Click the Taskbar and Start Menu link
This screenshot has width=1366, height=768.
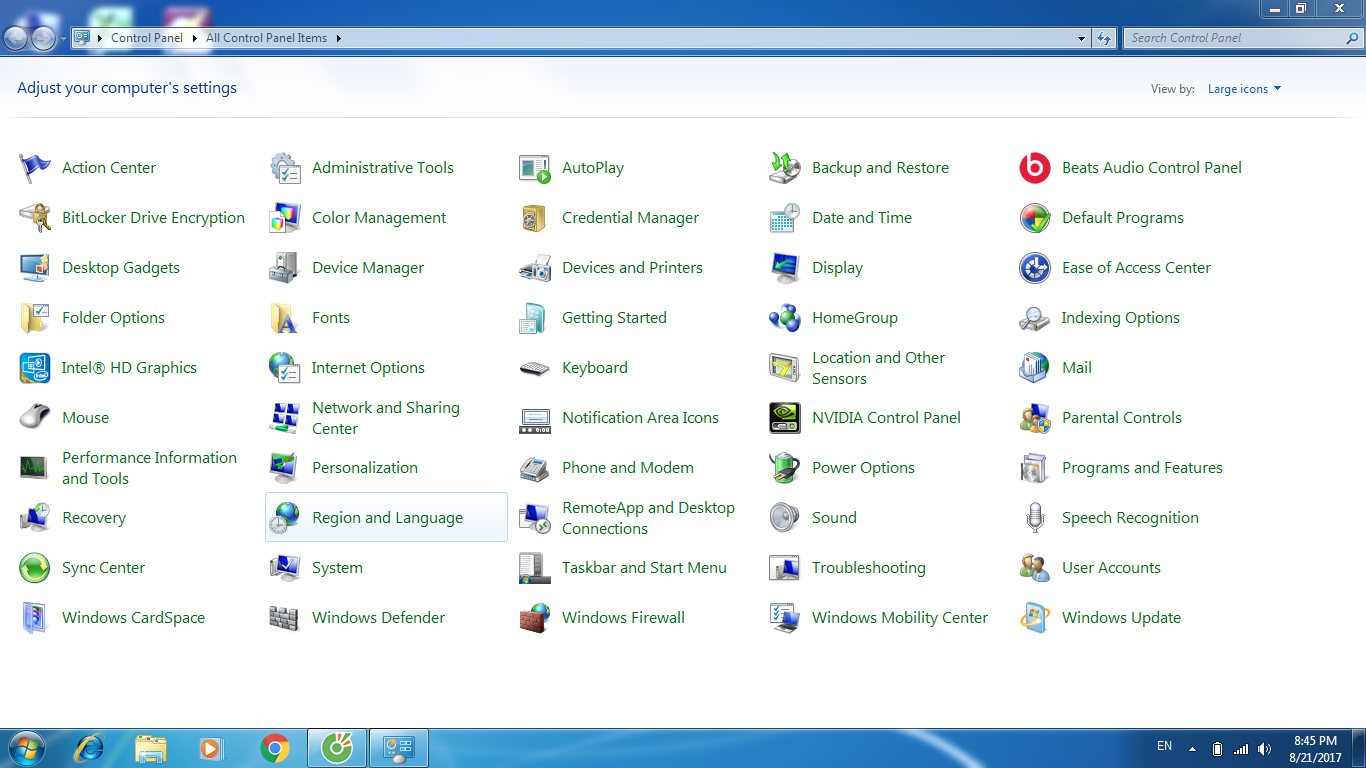(x=644, y=568)
